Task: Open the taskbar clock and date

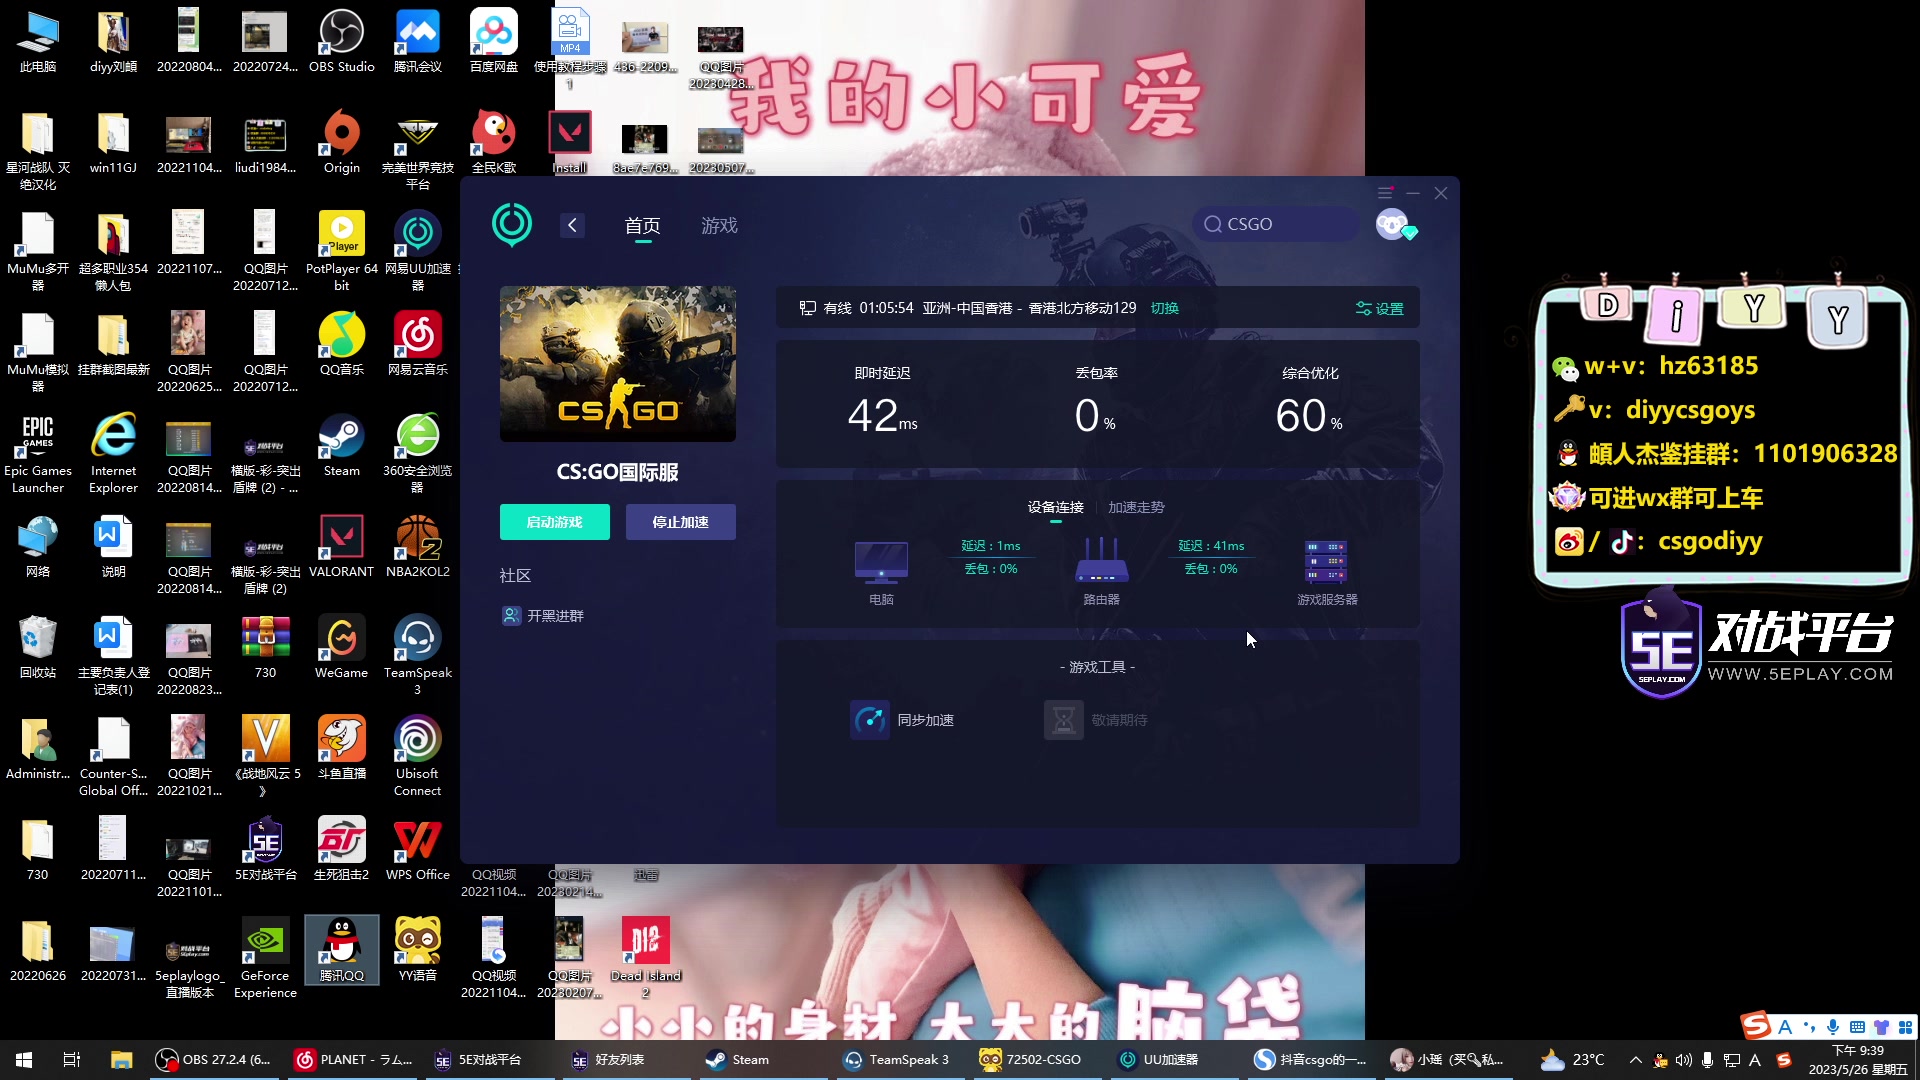Action: (1857, 1060)
